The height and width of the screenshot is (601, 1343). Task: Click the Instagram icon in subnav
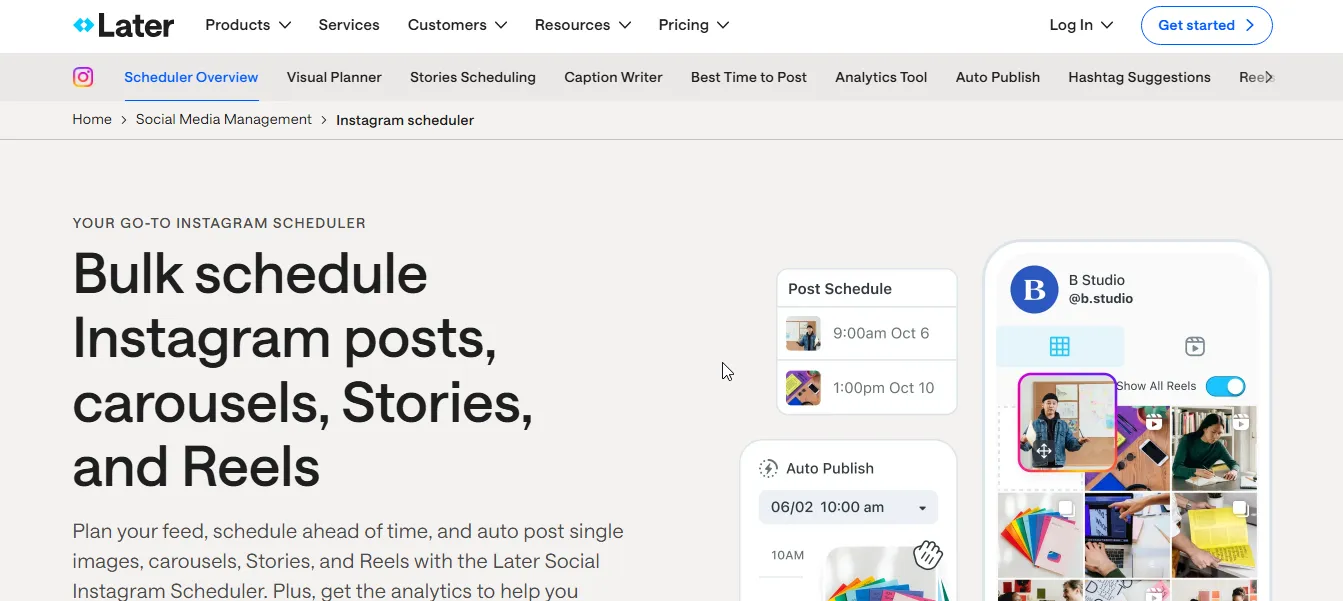(83, 77)
